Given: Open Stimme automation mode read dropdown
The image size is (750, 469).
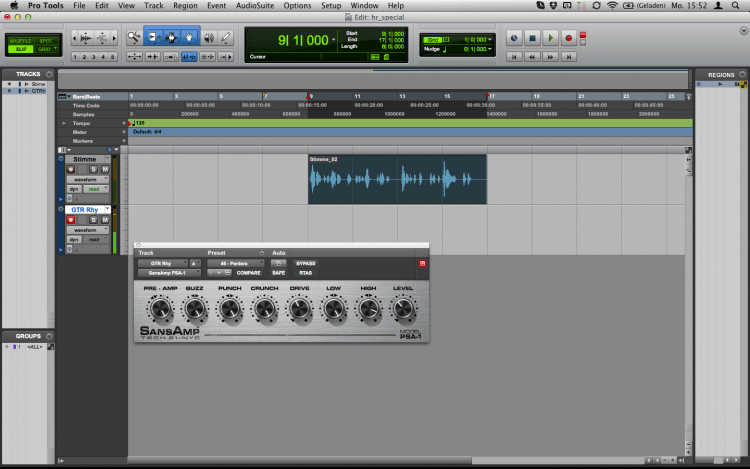Looking at the screenshot, I should click(x=96, y=189).
